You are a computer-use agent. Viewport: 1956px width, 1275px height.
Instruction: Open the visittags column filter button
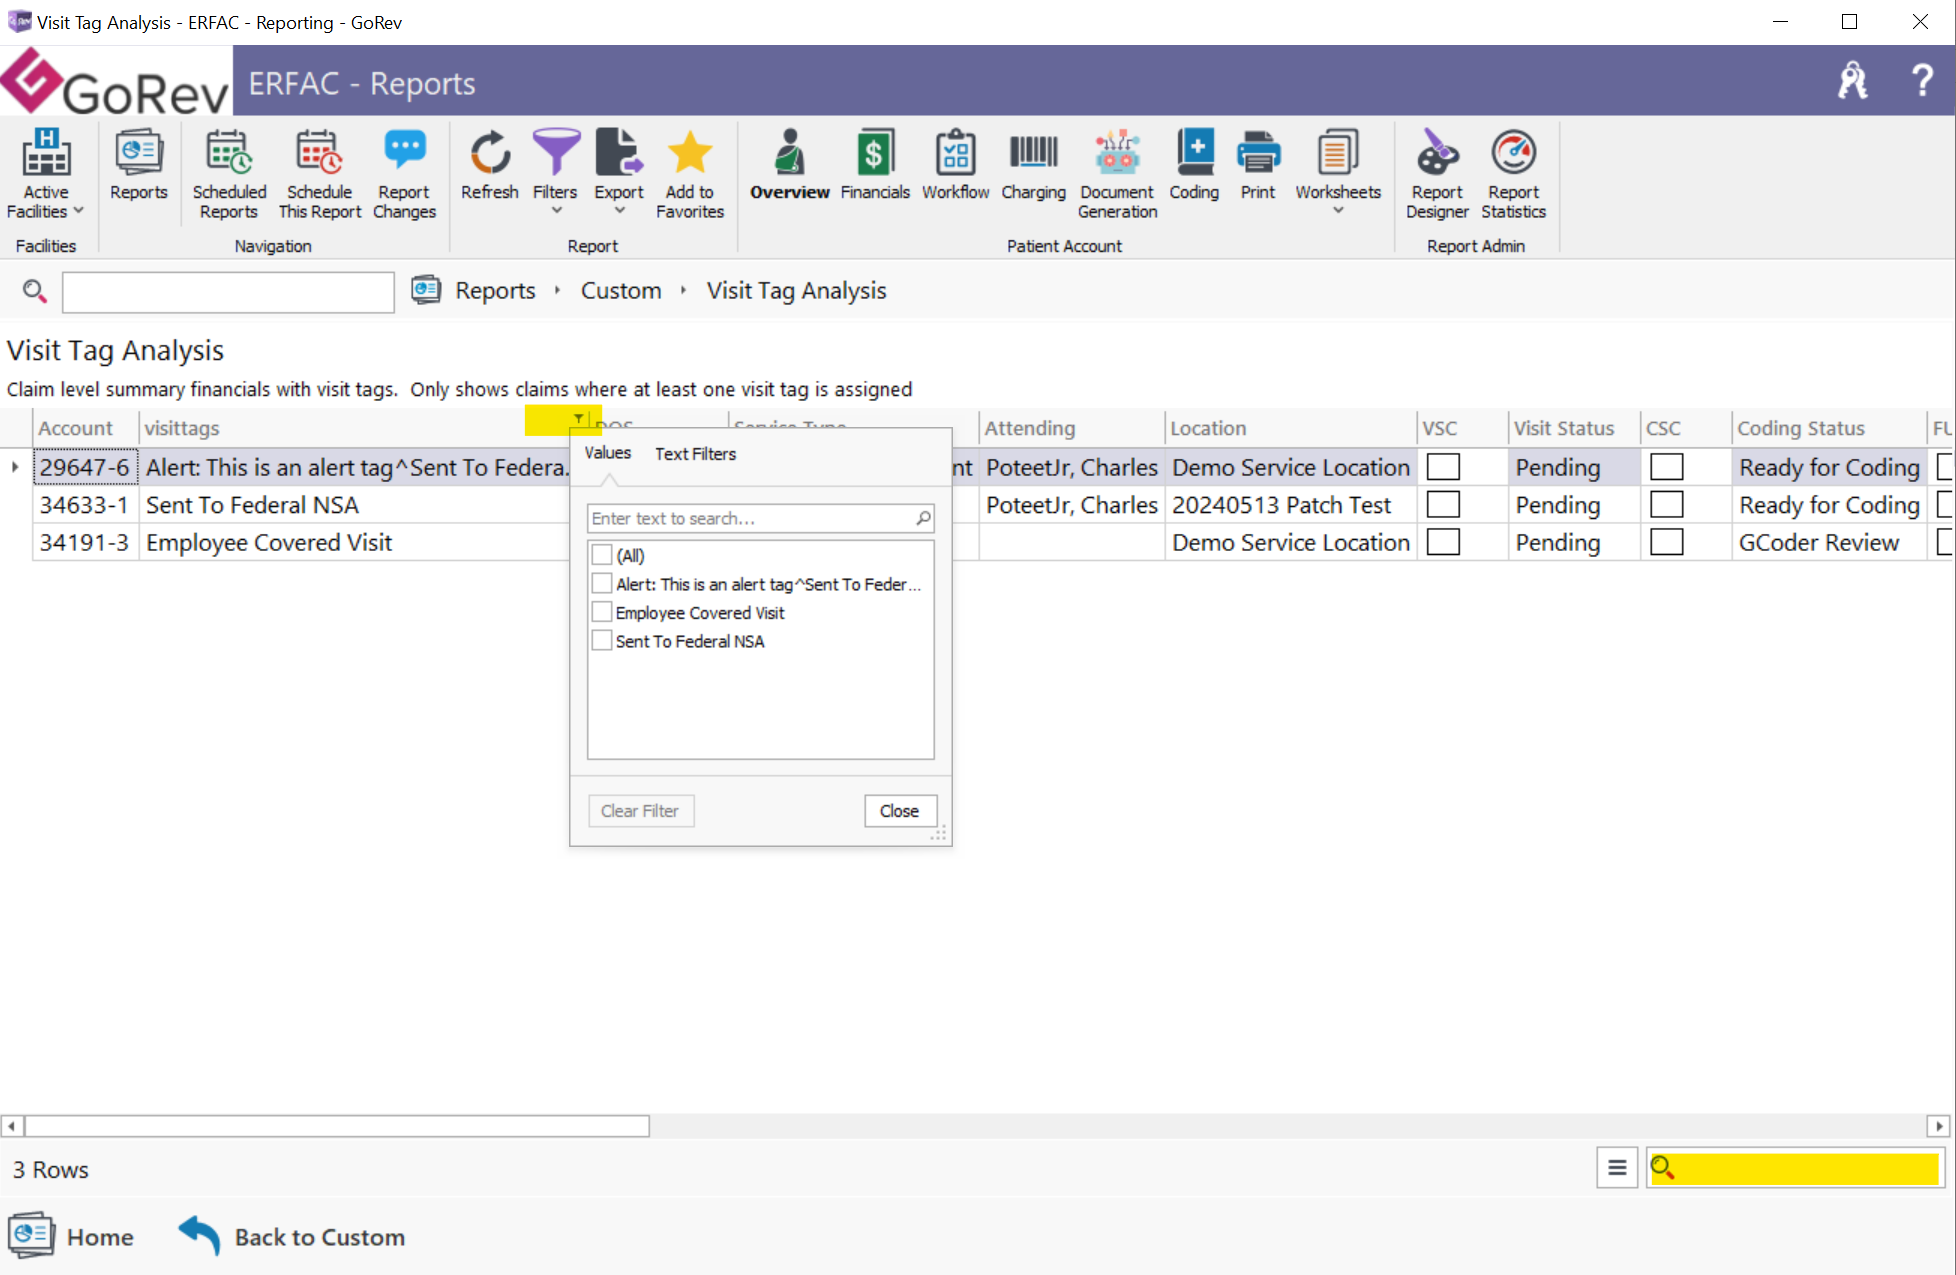coord(579,418)
